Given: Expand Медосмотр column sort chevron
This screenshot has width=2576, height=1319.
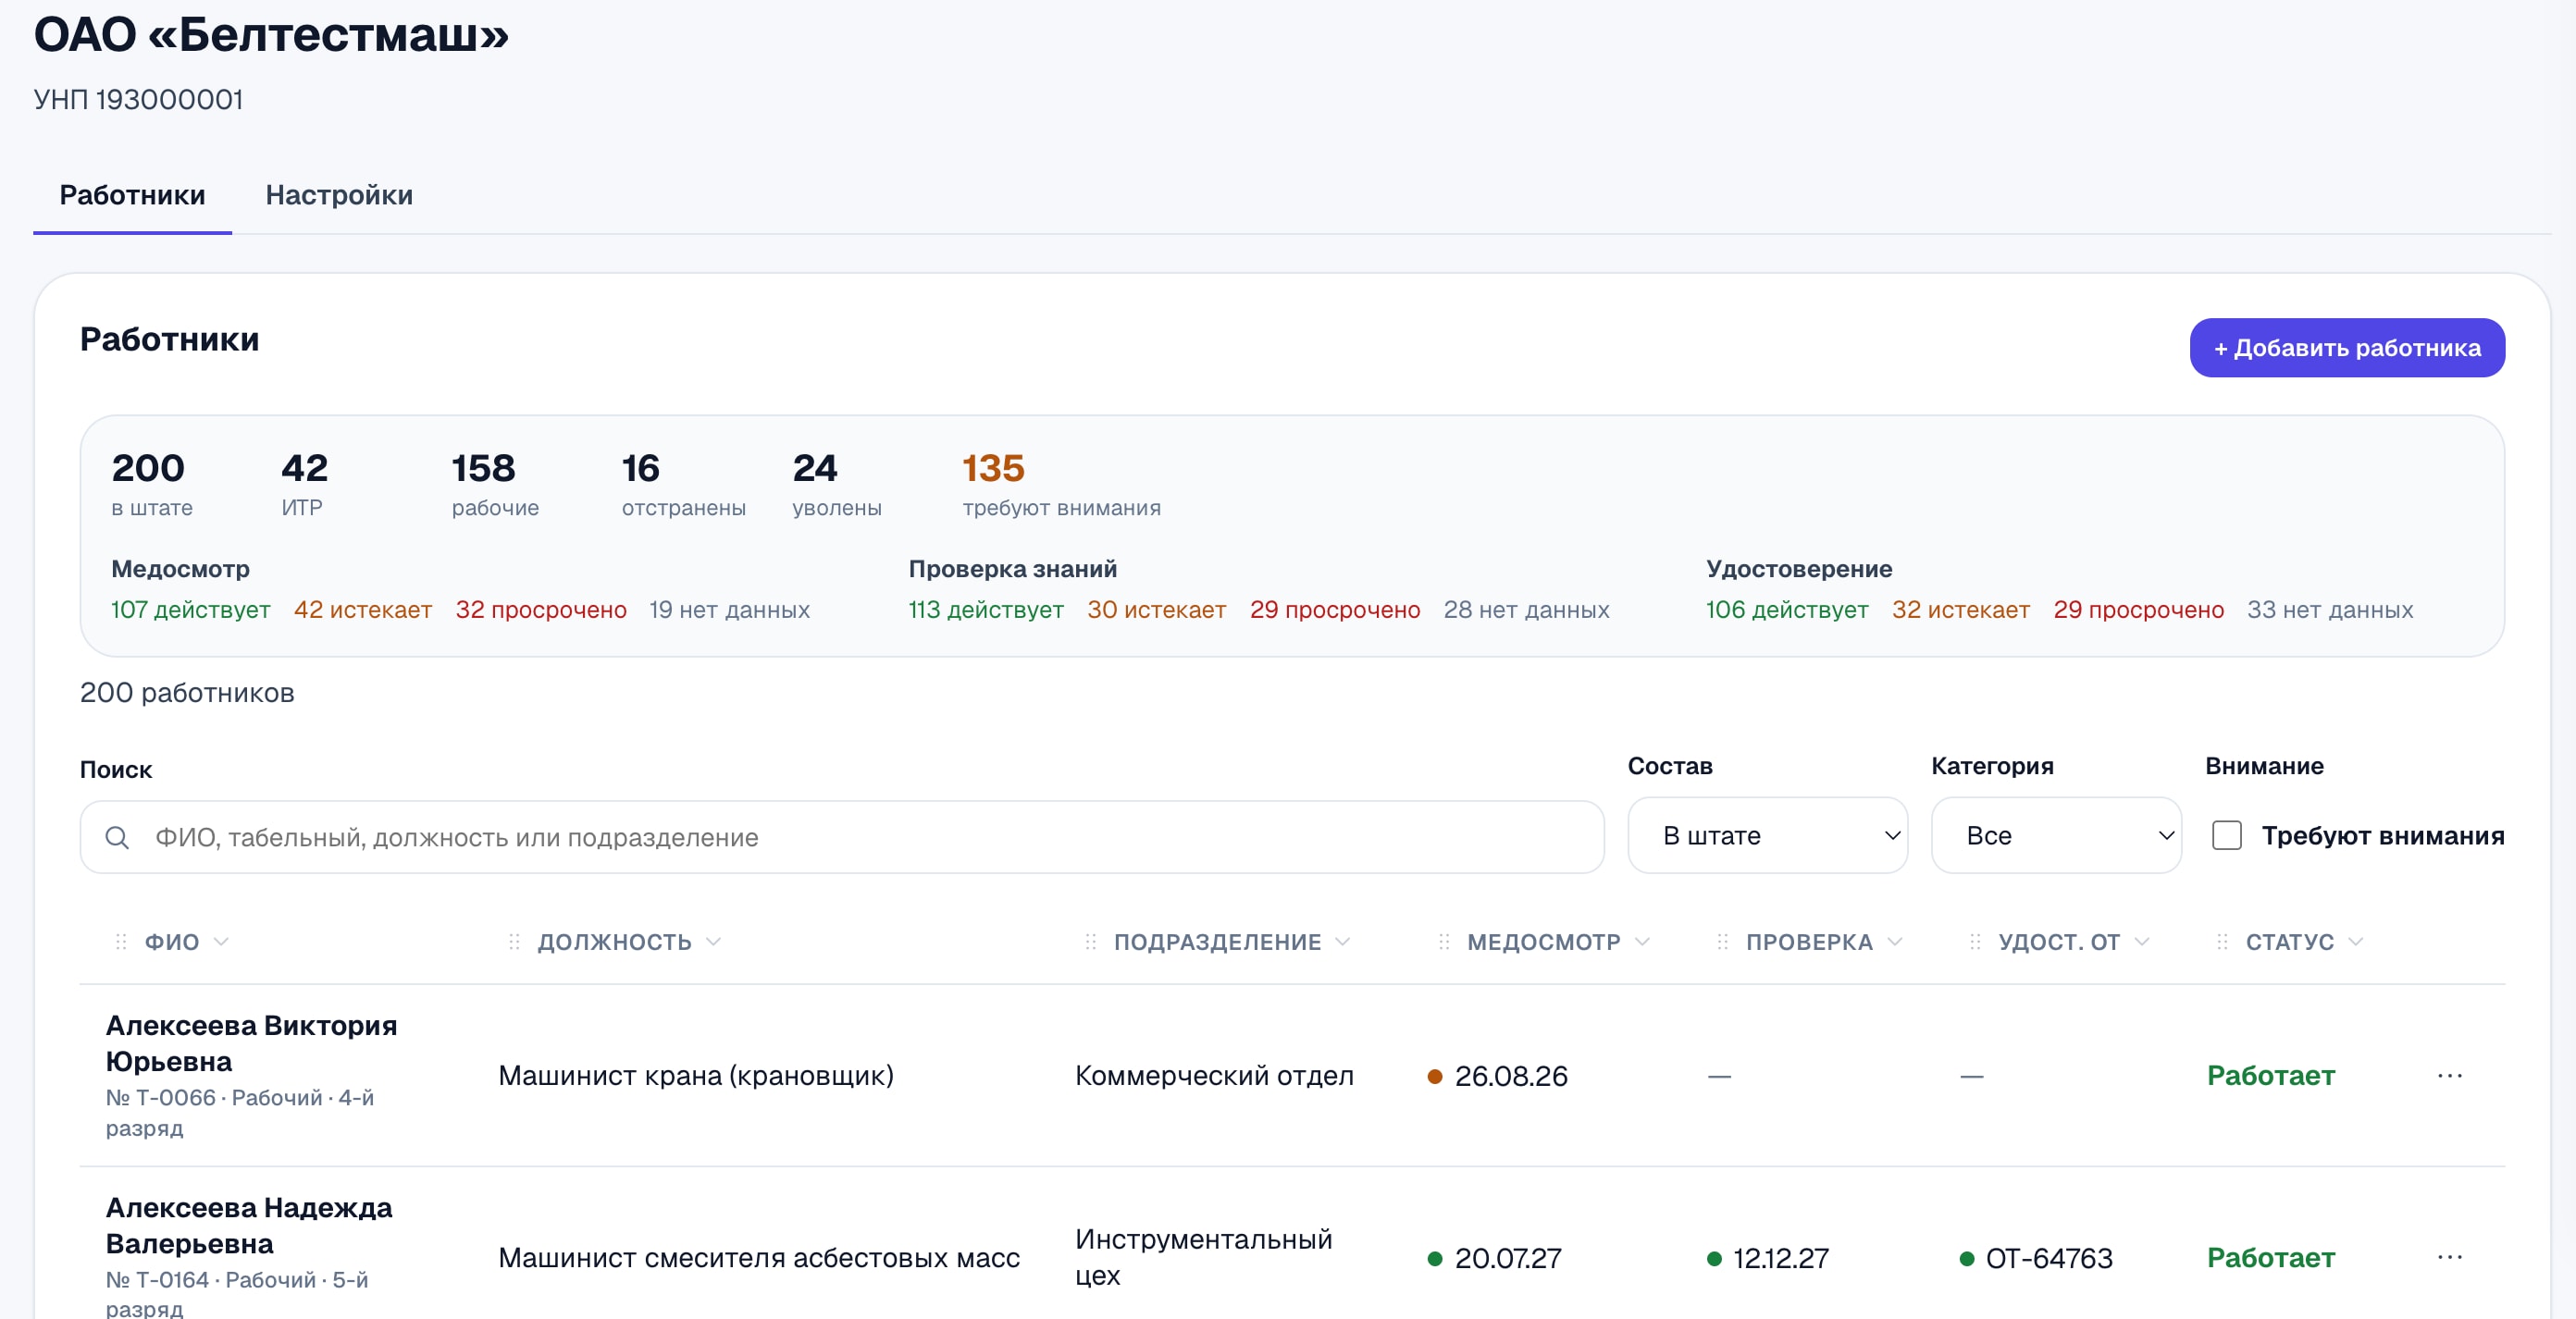Looking at the screenshot, I should click(1642, 942).
